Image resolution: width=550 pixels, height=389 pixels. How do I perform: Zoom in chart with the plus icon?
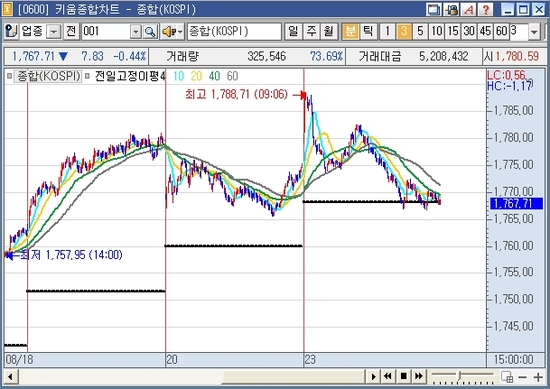(538, 377)
